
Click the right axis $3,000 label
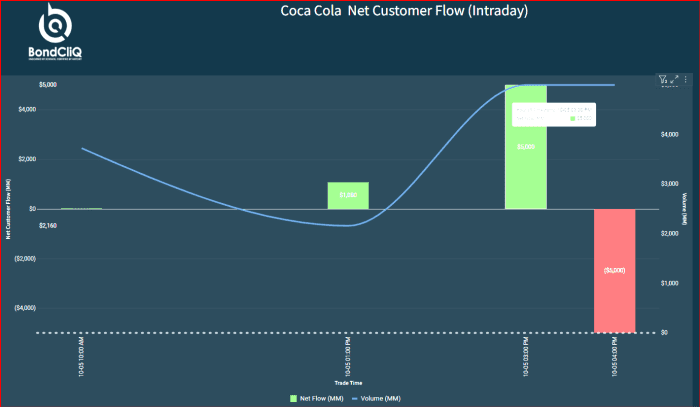[670, 184]
